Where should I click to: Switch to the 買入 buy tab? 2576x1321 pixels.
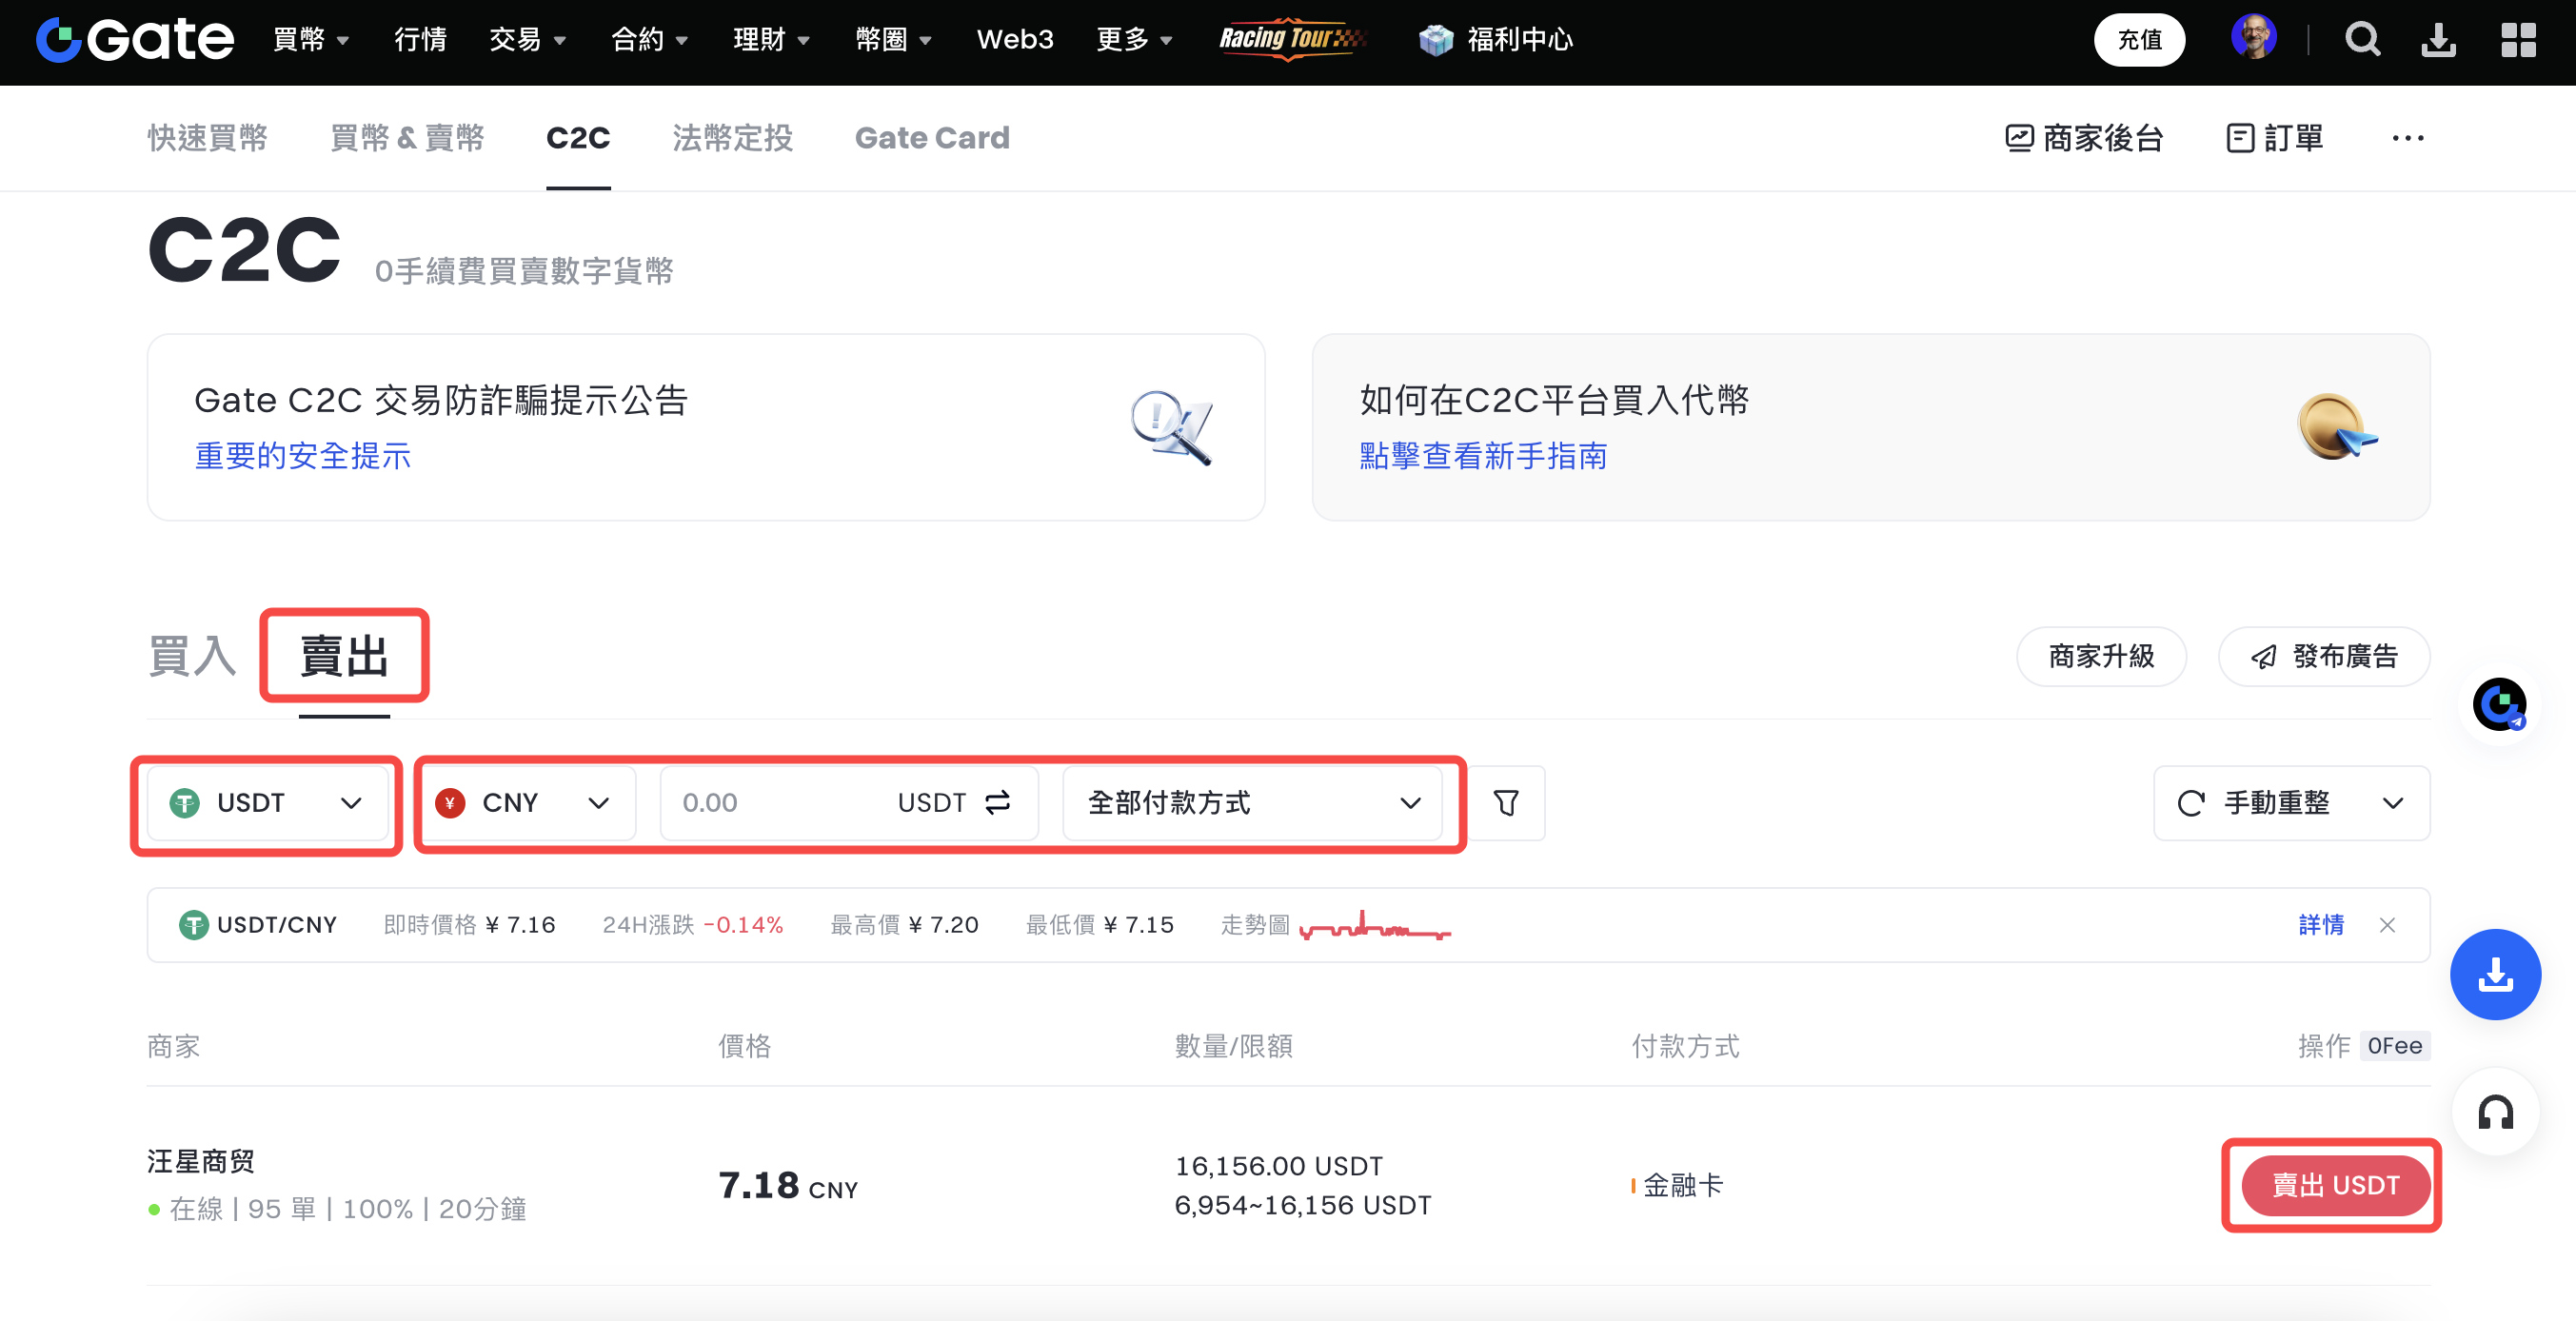click(x=192, y=656)
